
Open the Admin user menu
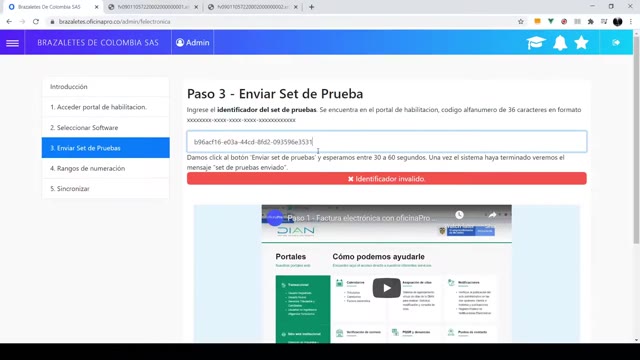pyautogui.click(x=193, y=42)
